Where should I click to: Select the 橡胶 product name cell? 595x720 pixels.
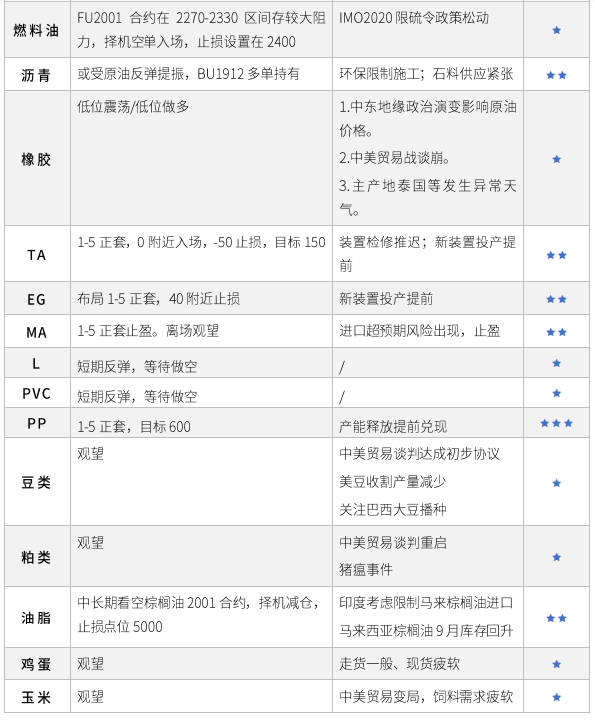point(37,158)
